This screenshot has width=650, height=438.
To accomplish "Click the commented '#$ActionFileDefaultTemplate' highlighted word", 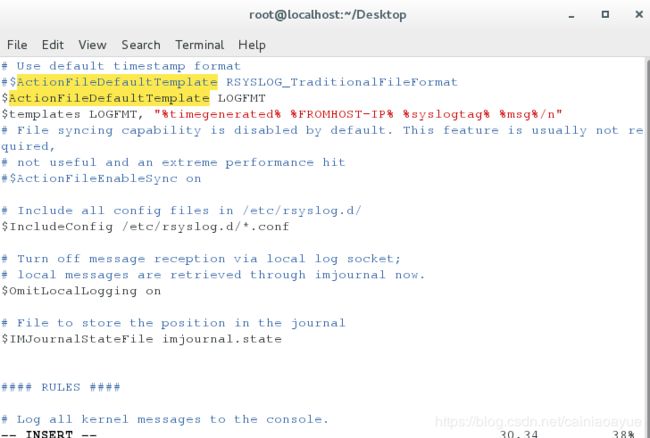I will [x=109, y=82].
